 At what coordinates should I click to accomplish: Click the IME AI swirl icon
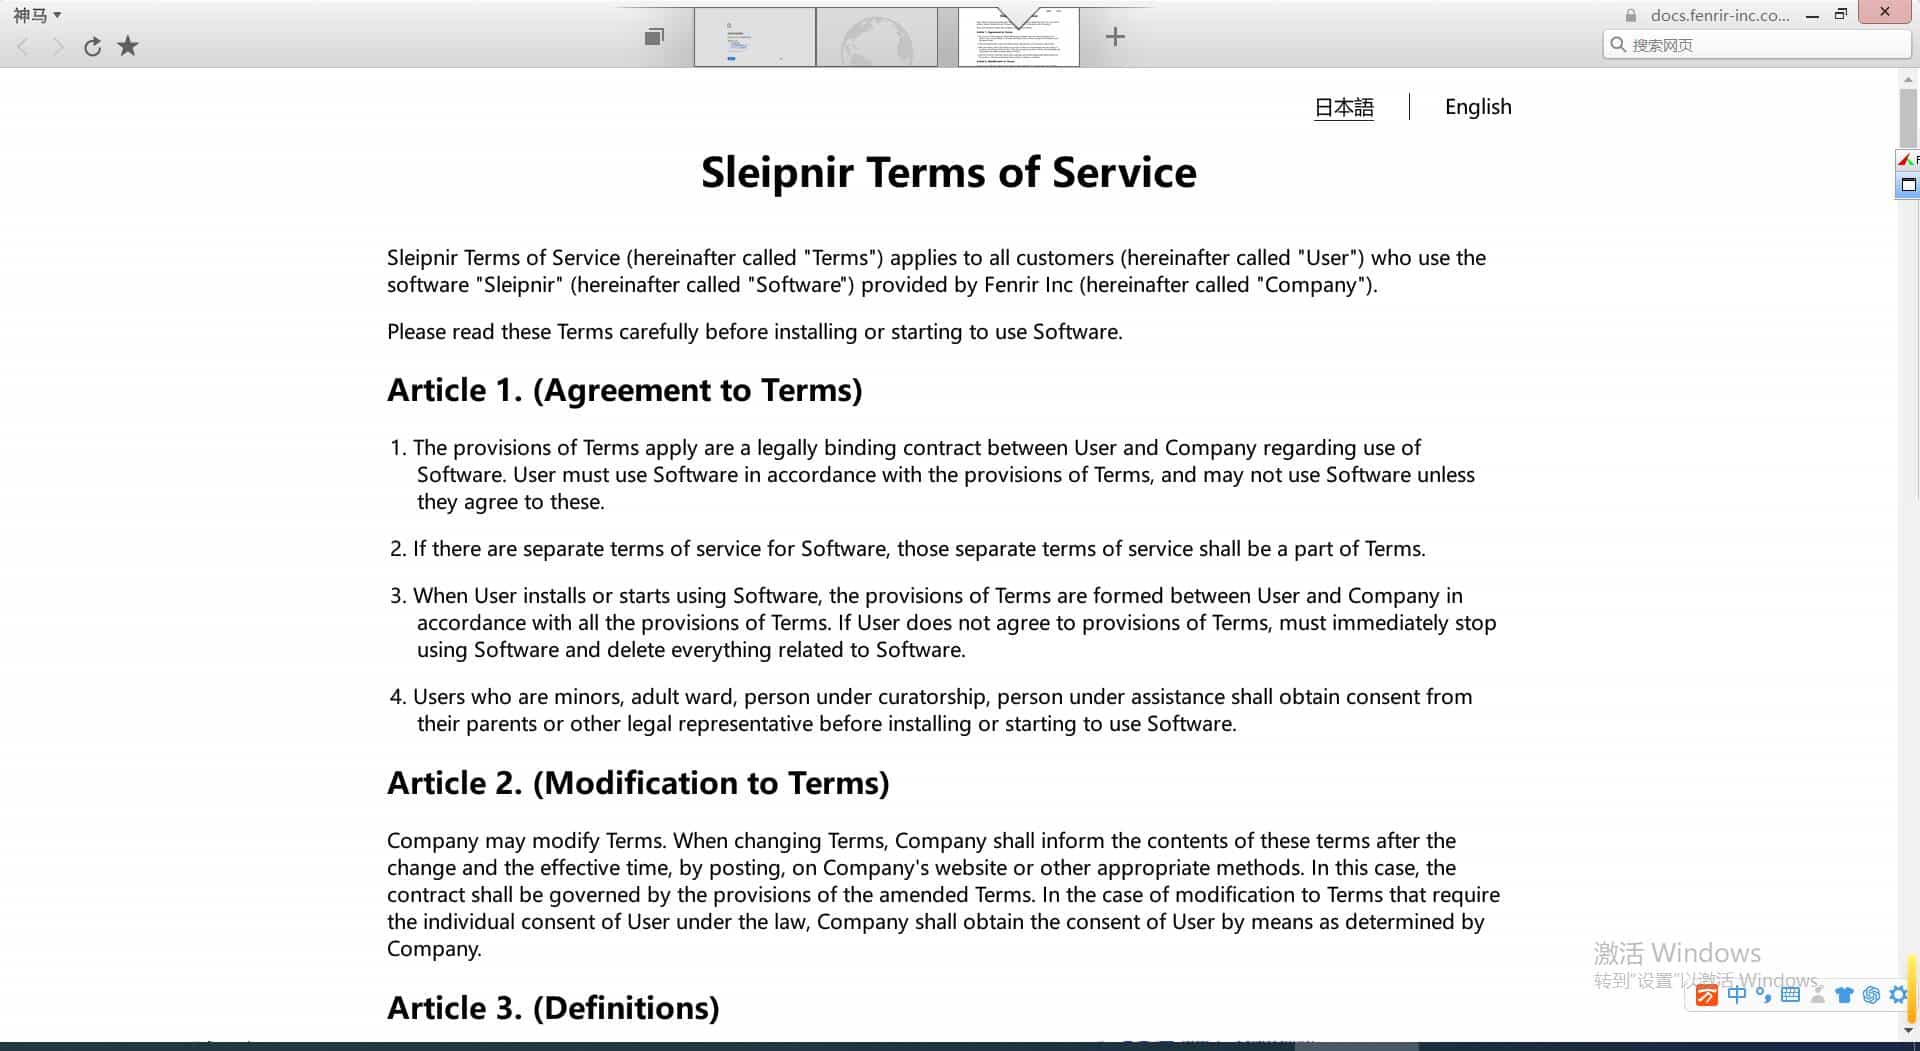(1871, 995)
